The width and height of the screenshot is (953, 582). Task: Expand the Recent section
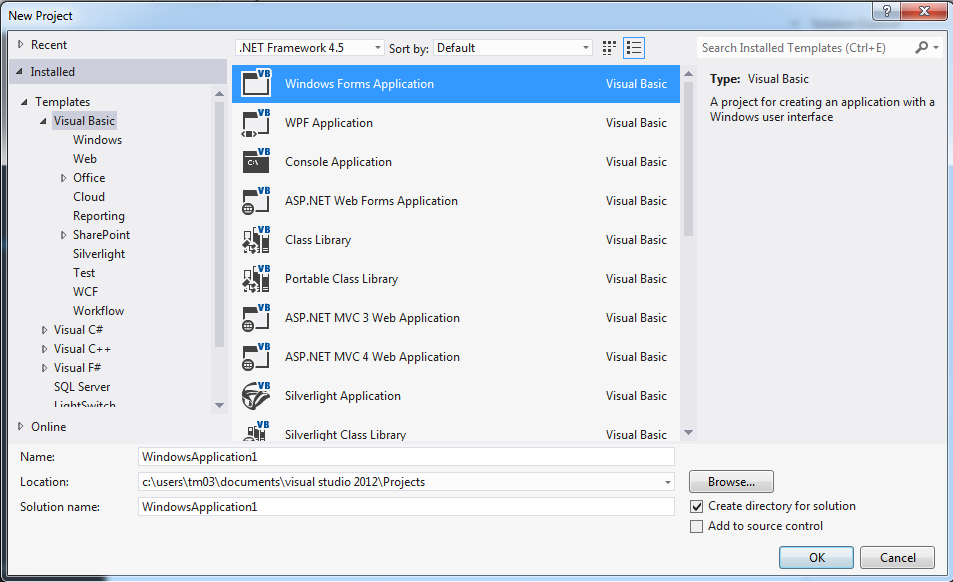tap(21, 44)
